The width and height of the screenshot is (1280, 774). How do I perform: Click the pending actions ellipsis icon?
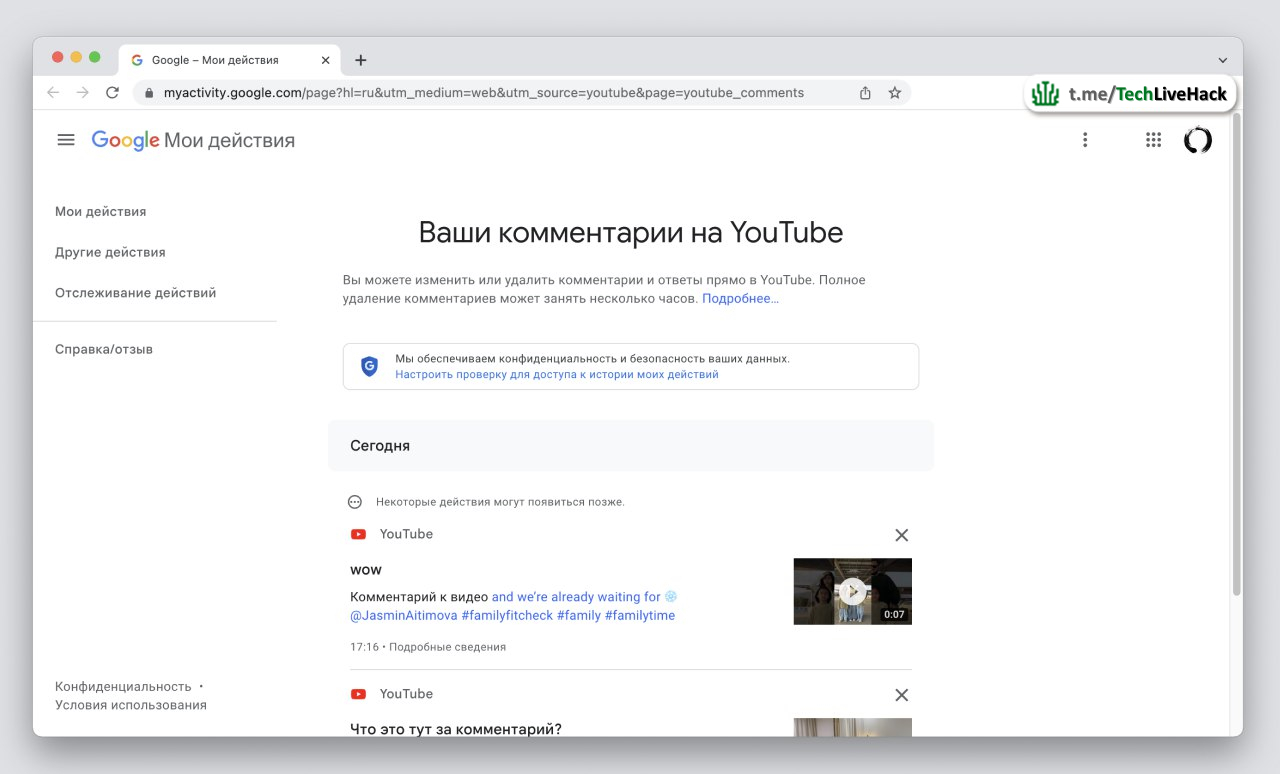tap(355, 502)
